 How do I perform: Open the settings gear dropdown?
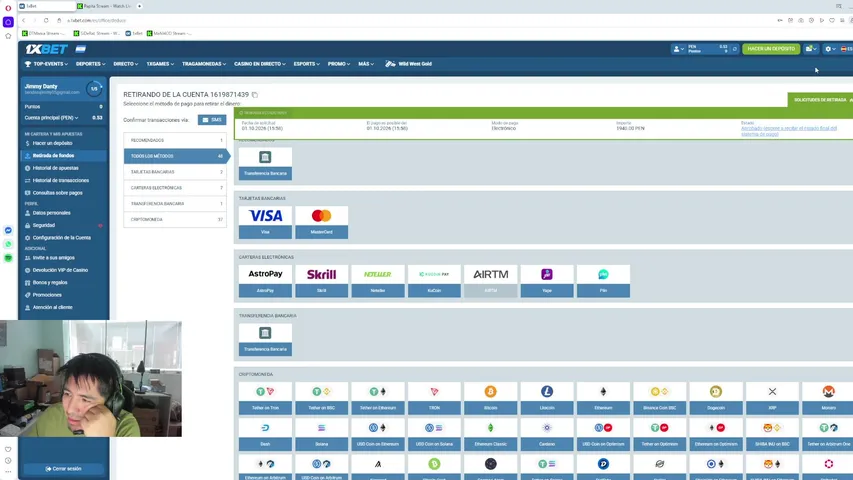pyautogui.click(x=830, y=49)
